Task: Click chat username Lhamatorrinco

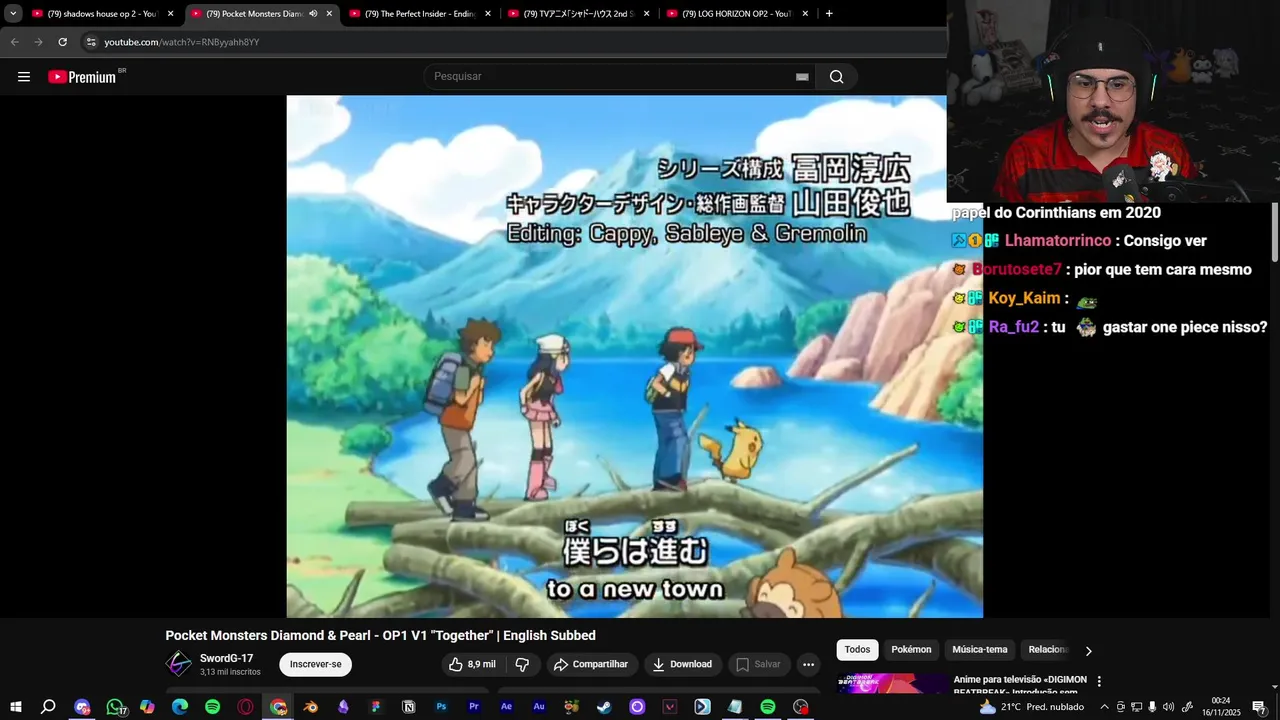Action: point(1058,241)
